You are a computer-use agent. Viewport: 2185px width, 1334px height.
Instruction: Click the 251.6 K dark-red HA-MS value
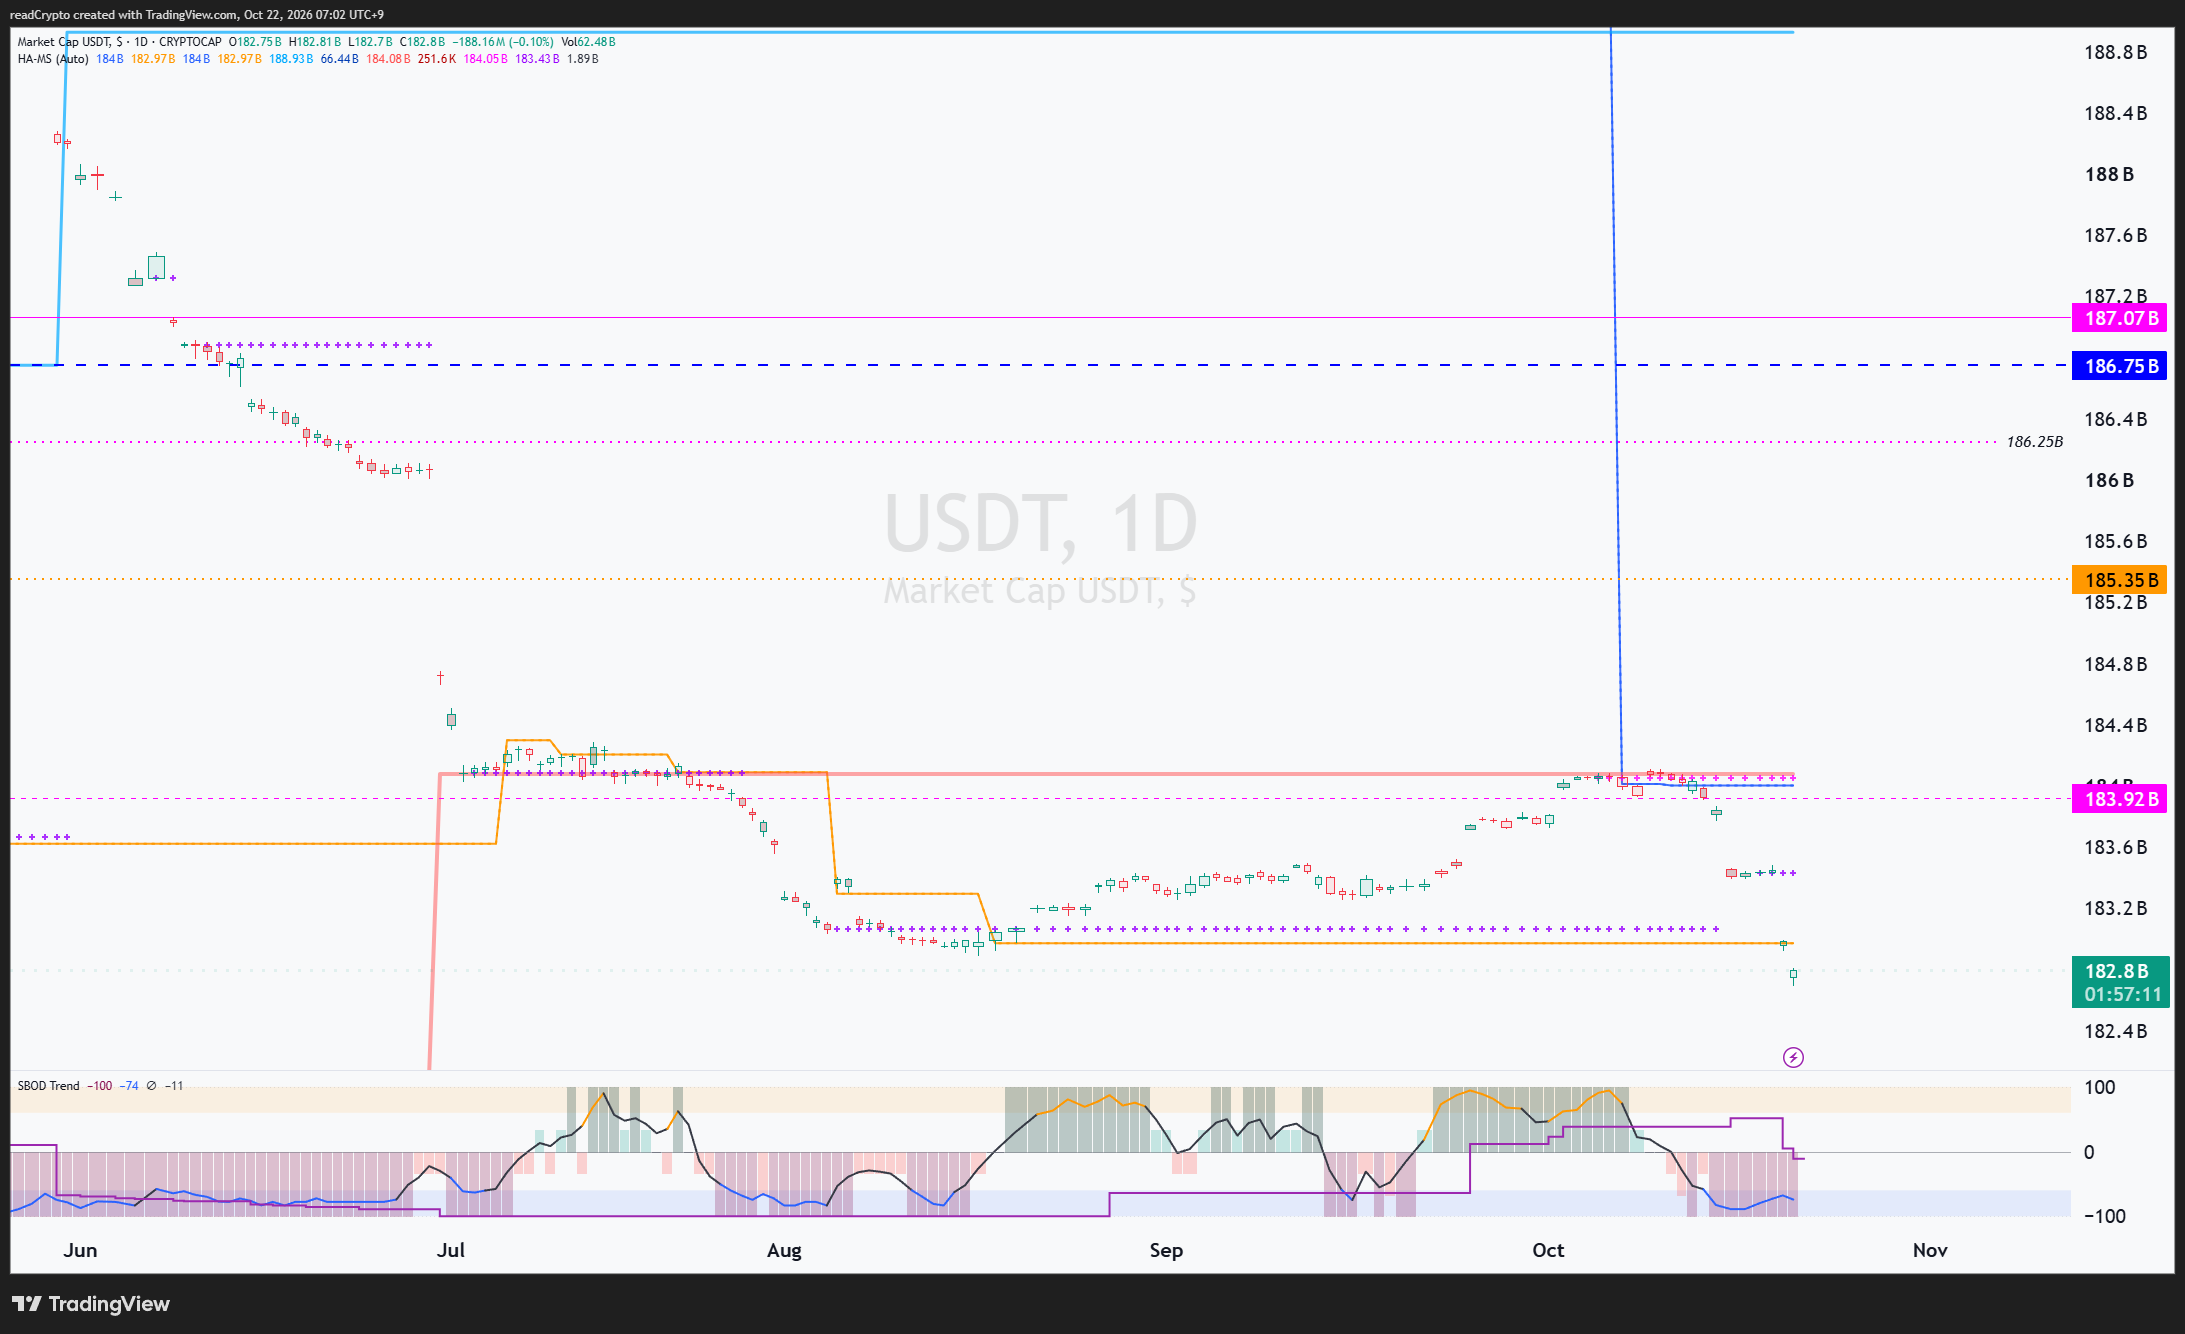(437, 59)
